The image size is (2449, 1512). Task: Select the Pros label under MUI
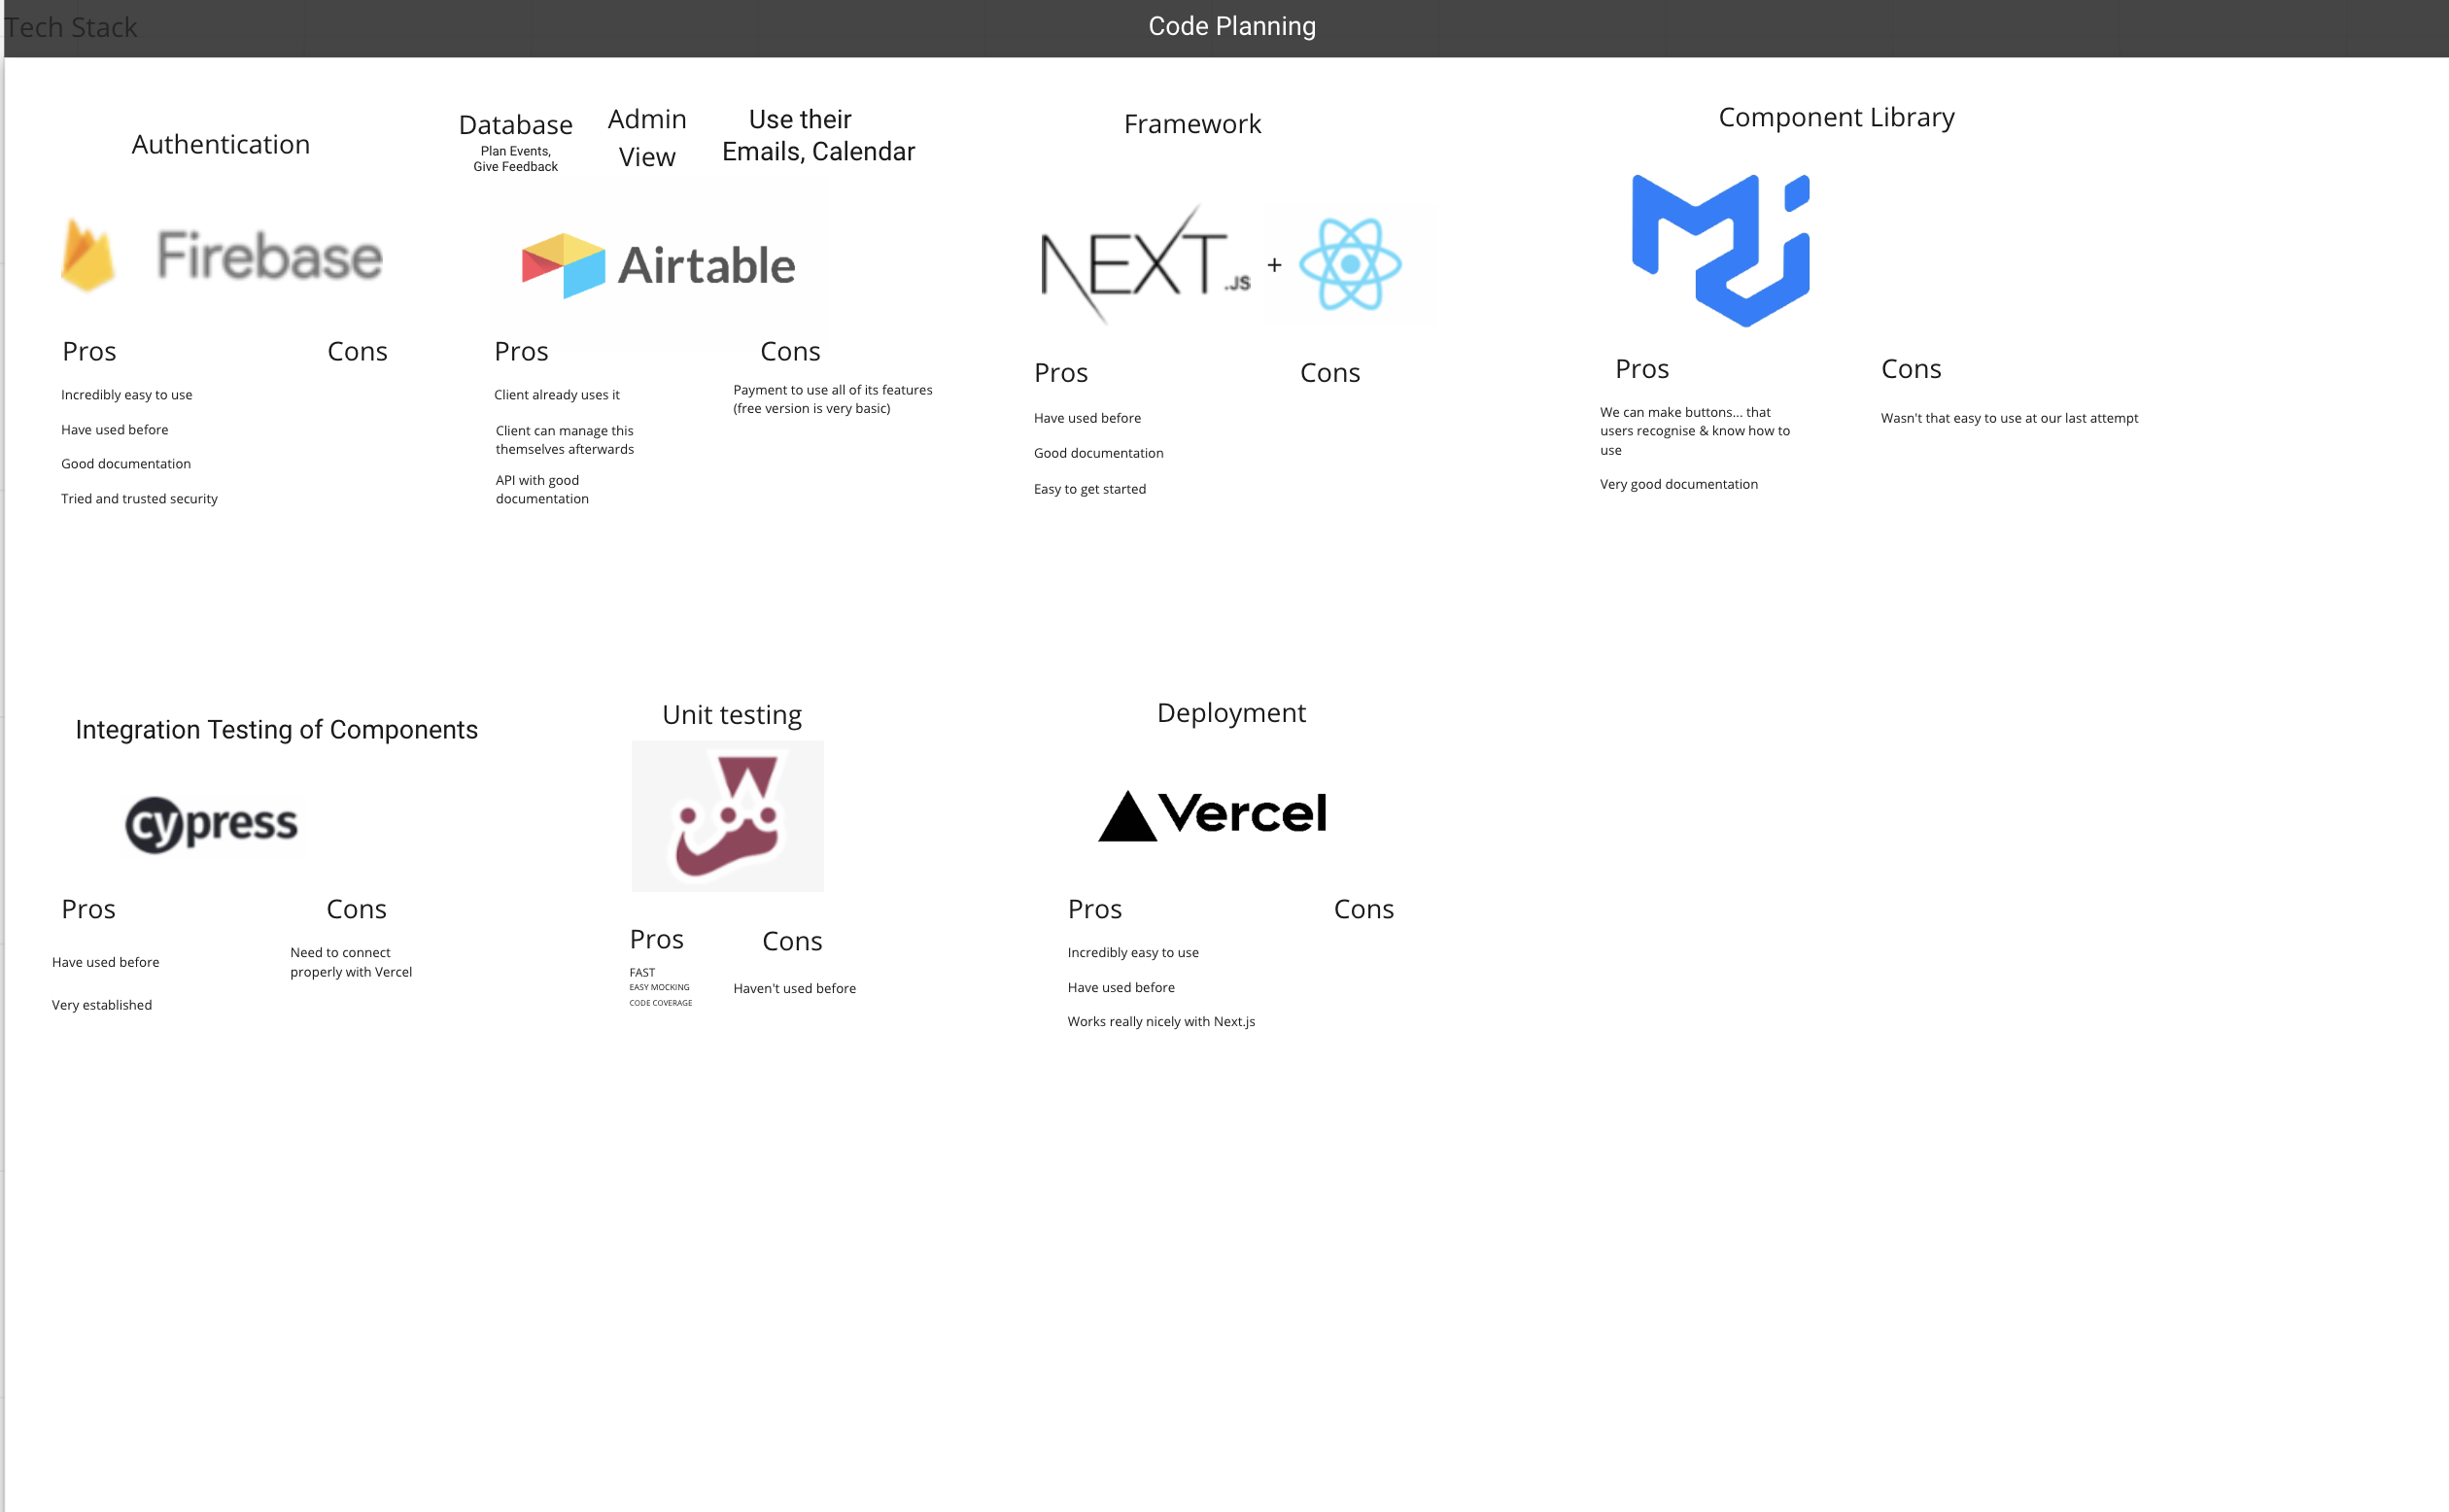pyautogui.click(x=1642, y=369)
